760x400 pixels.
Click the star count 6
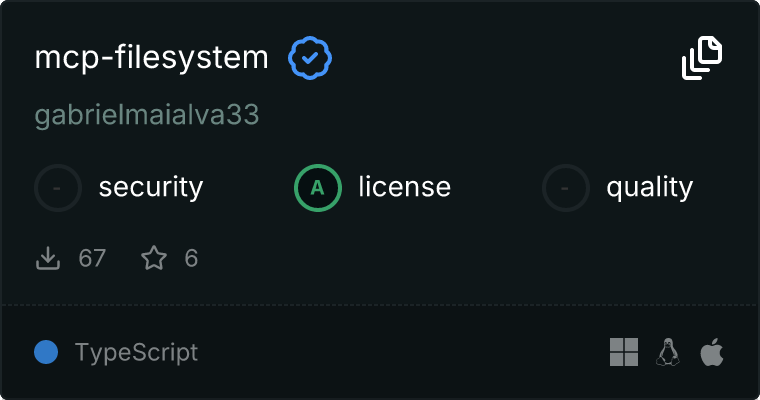point(191,259)
